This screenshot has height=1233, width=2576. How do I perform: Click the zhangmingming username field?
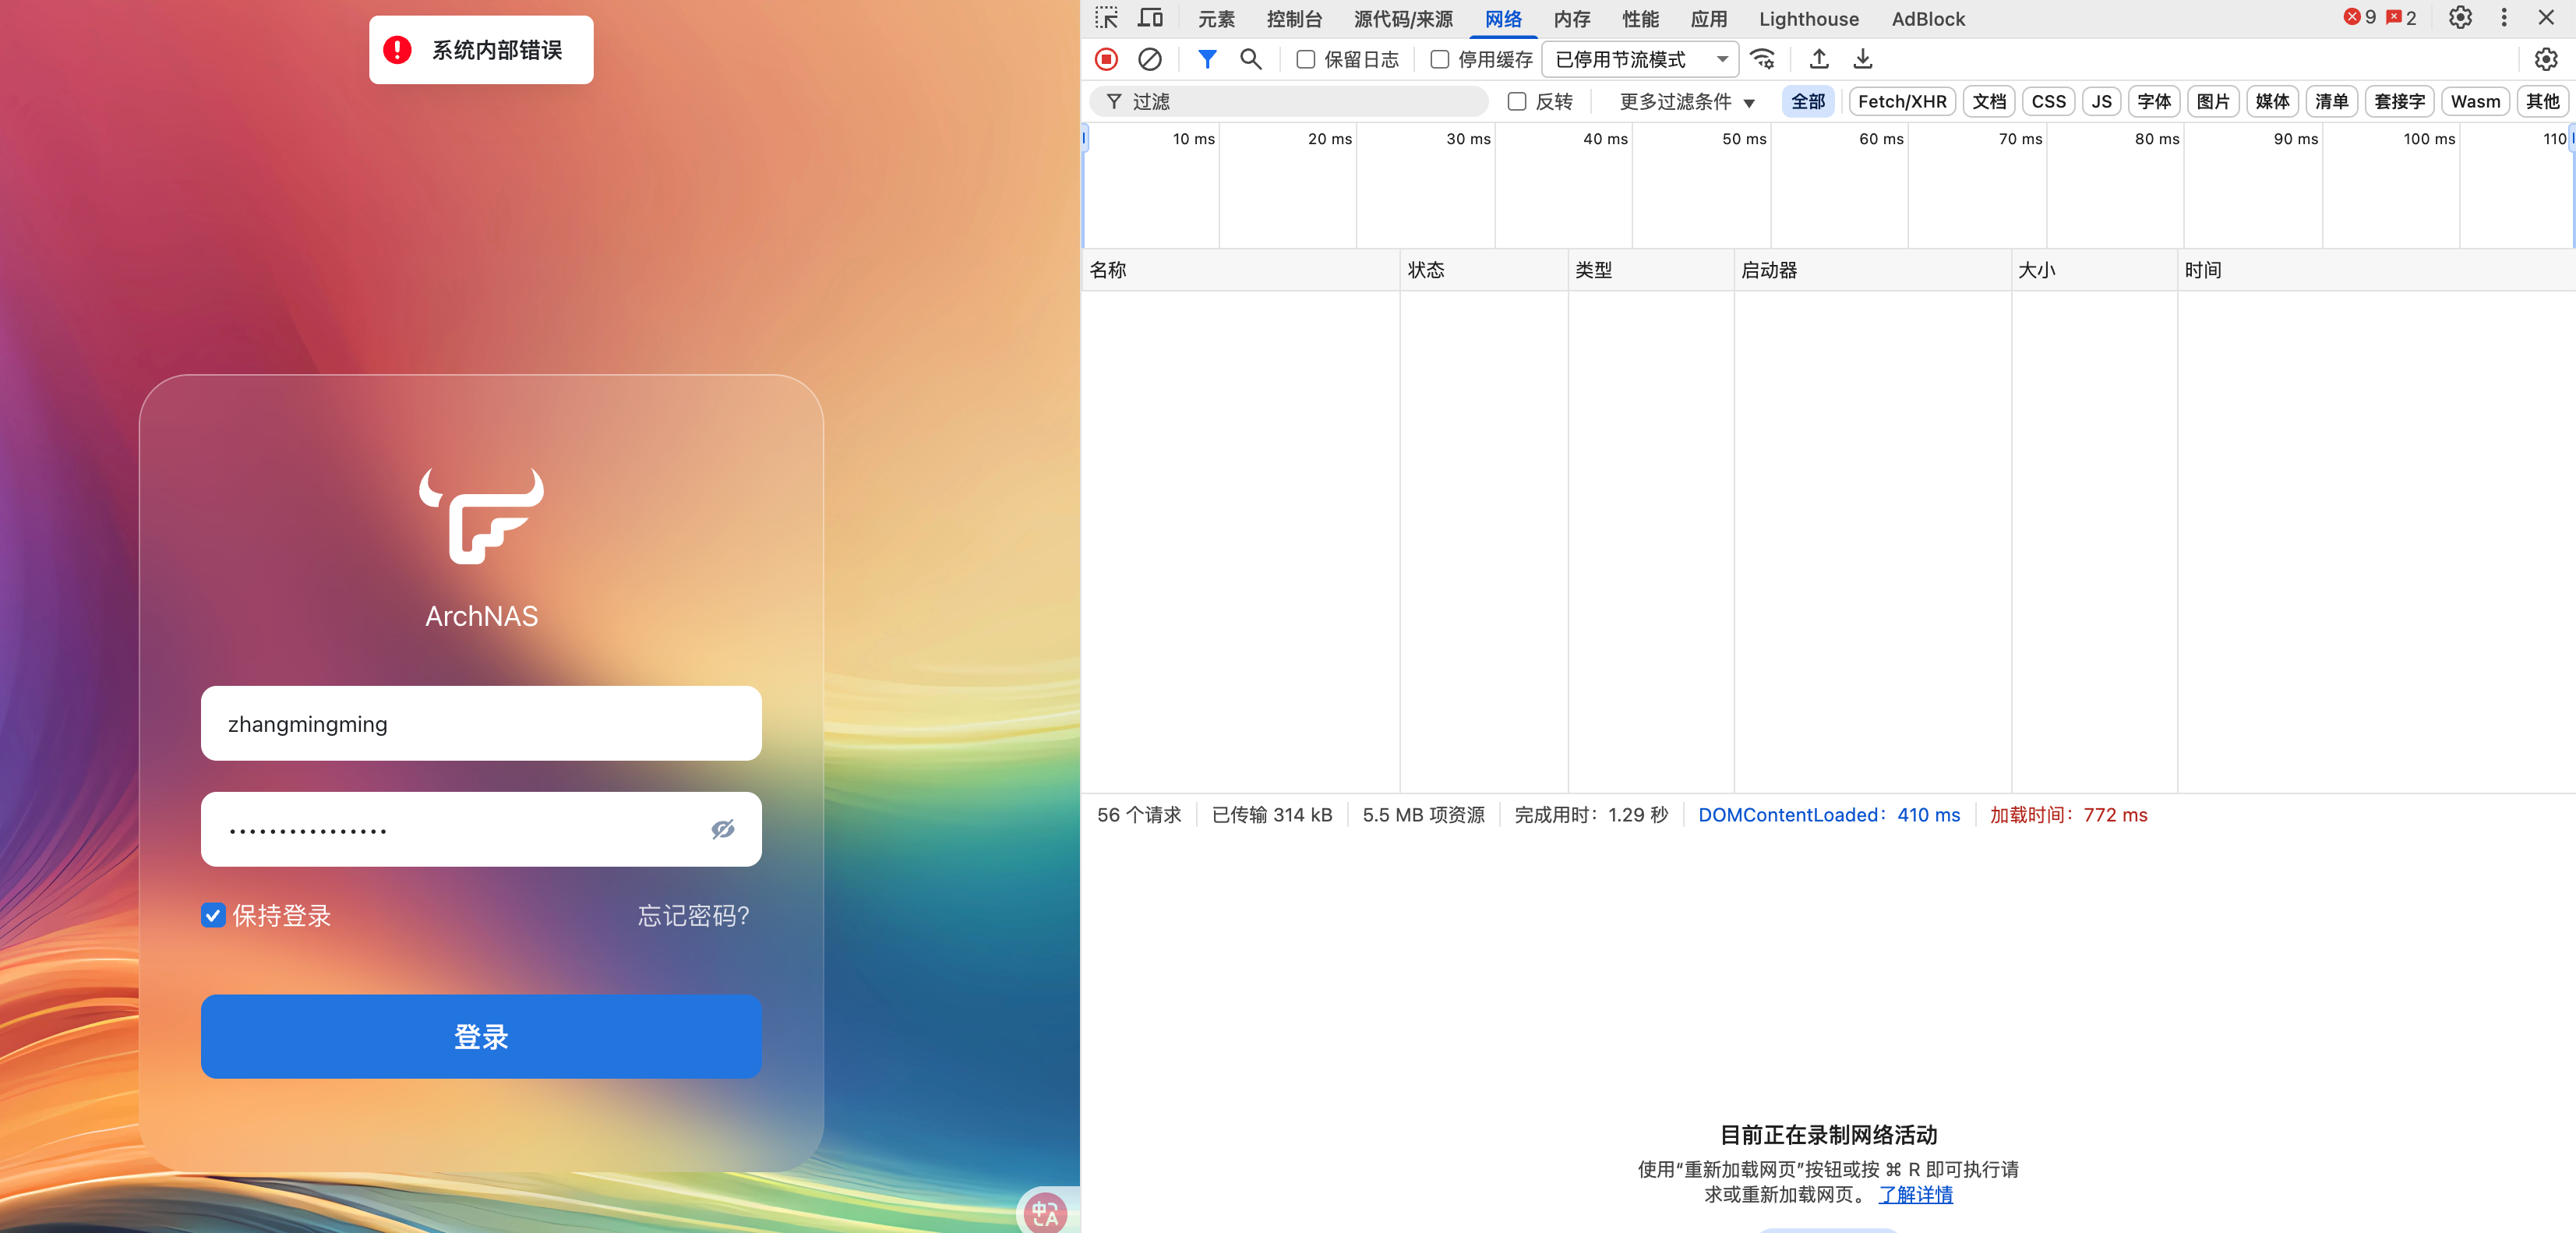tap(481, 723)
